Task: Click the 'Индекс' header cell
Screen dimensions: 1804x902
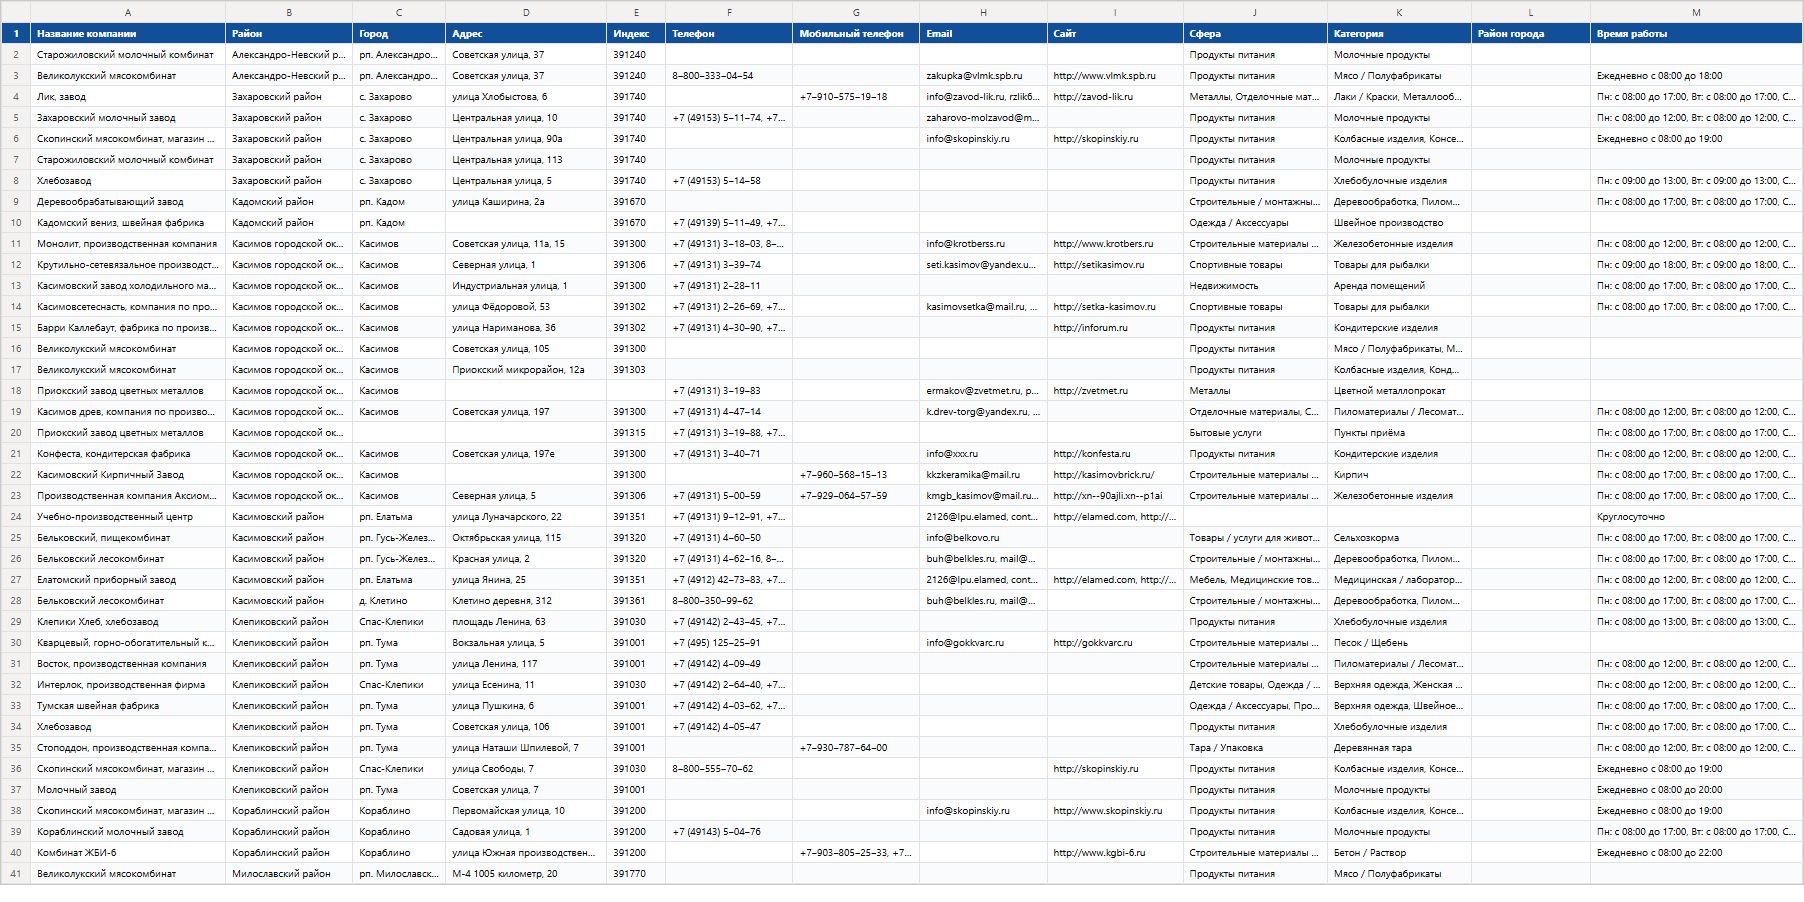Action: pos(636,34)
